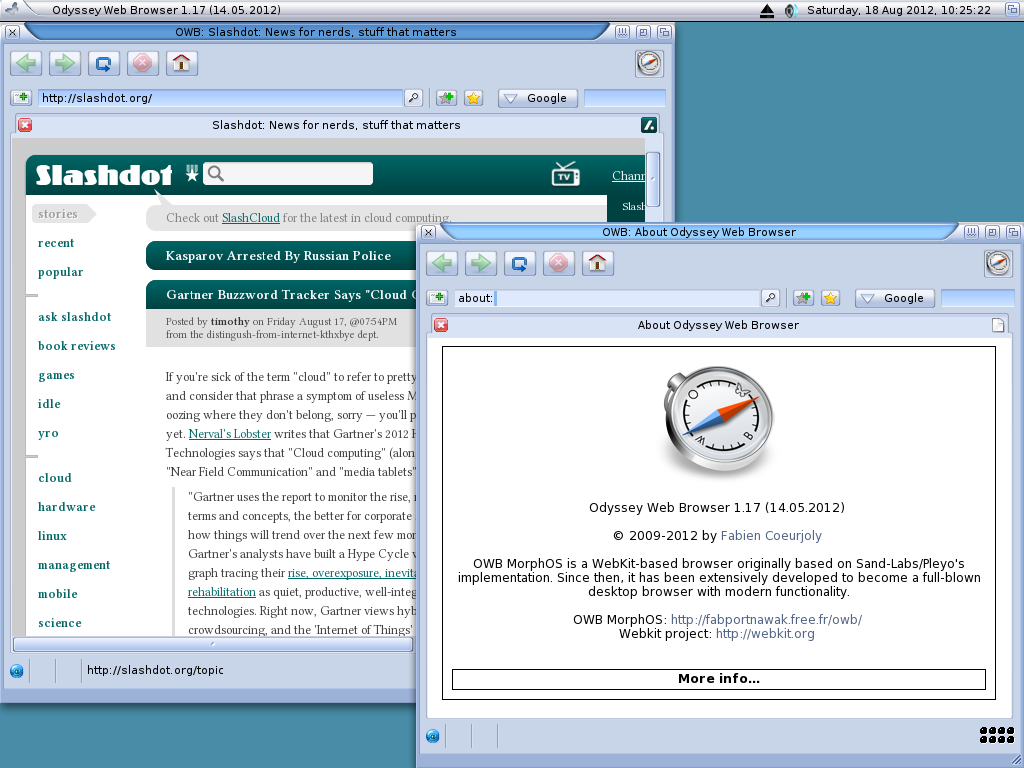Open the Google search engine dropdown in the Slashdot window
Viewport: 1024px width, 768px height.
538,98
